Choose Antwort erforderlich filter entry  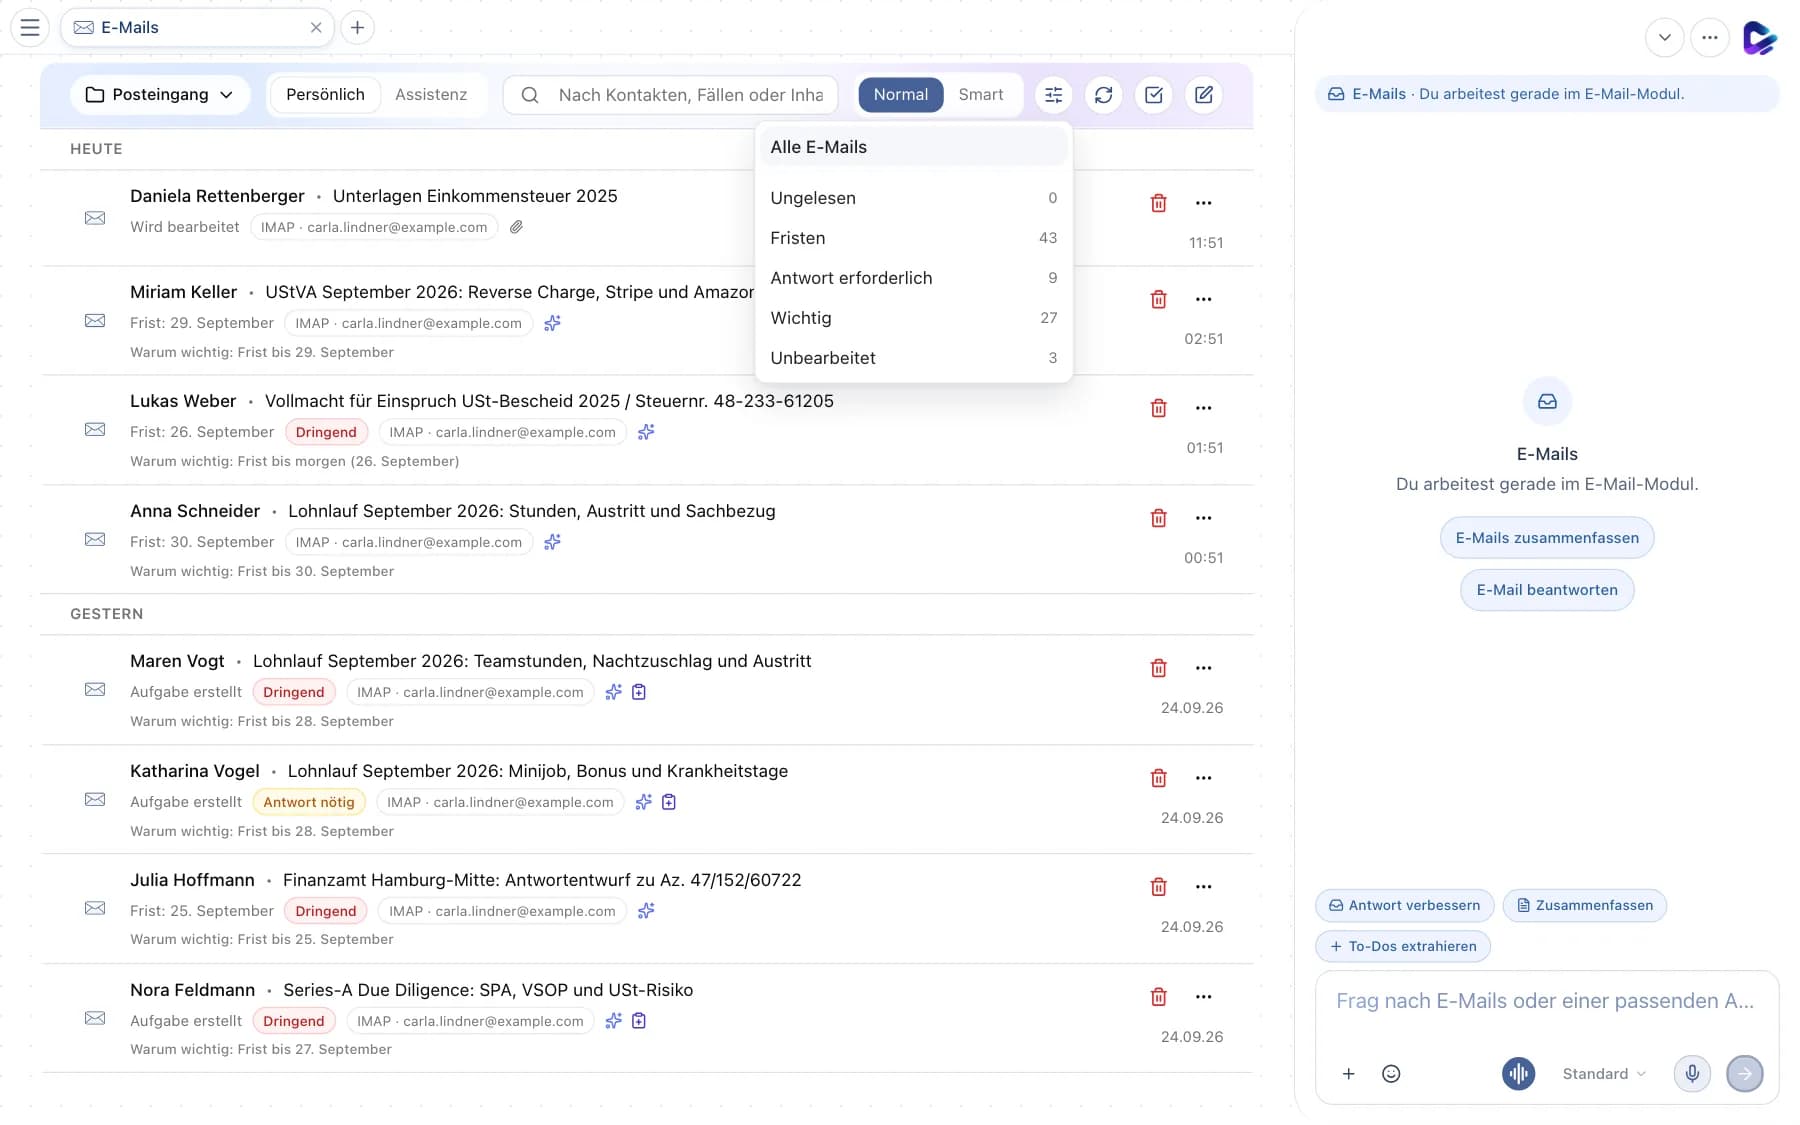tap(914, 278)
